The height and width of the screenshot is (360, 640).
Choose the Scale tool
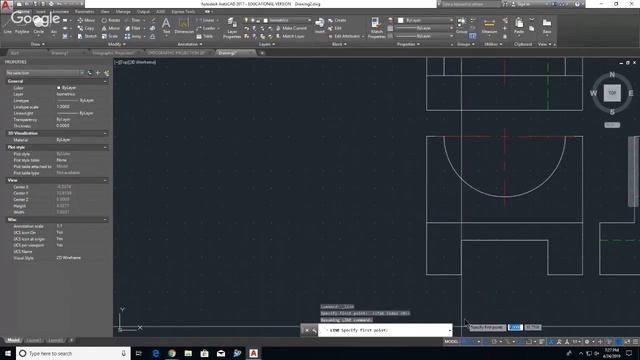click(x=110, y=36)
